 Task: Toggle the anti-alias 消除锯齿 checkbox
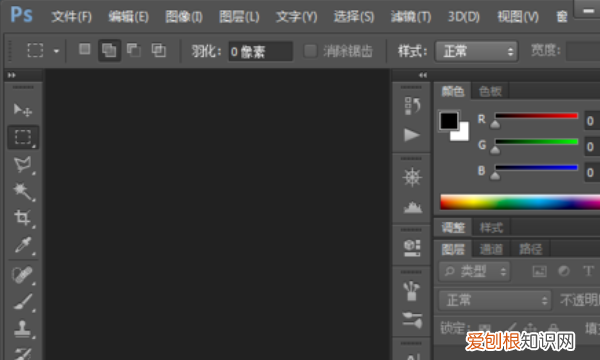tap(310, 50)
